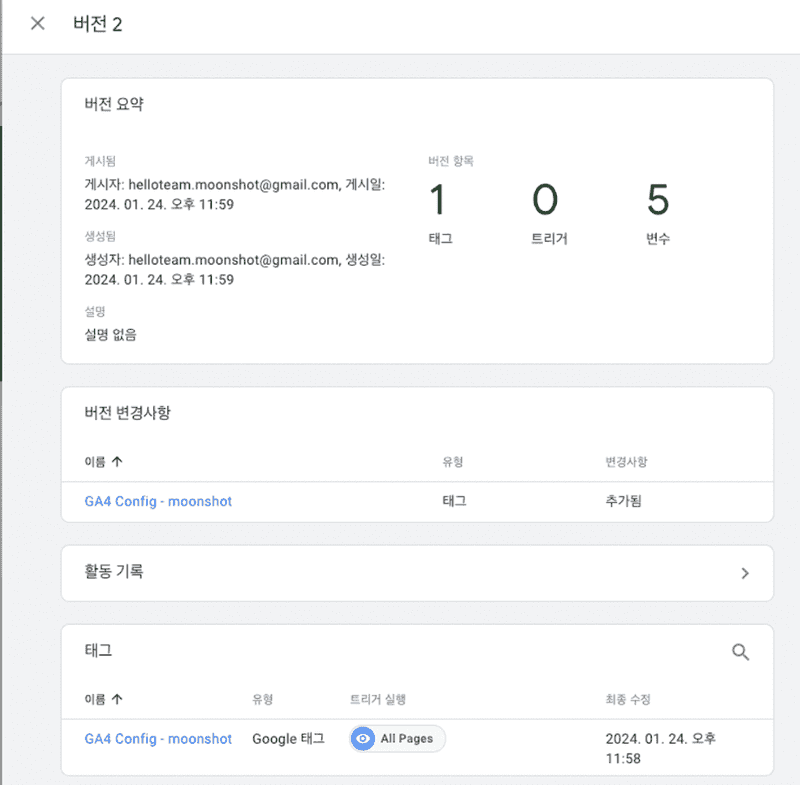This screenshot has width=800, height=785.
Task: Toggle the All Pages trigger chip
Action: 399,738
